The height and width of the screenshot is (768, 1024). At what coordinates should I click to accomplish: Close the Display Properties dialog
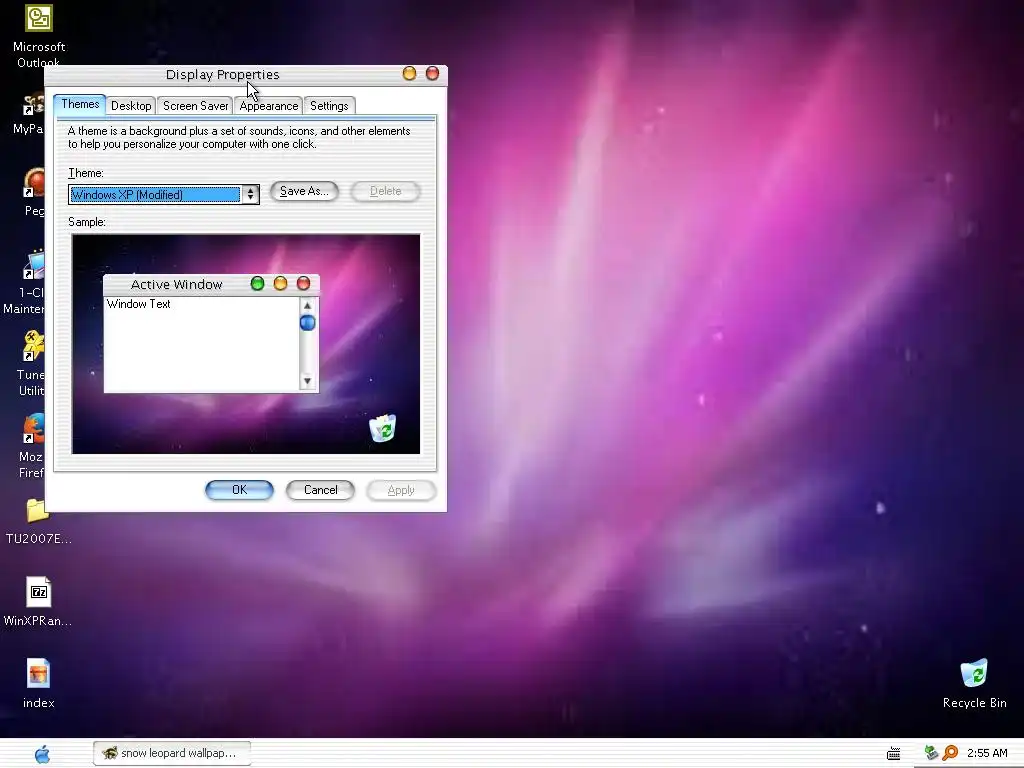click(432, 74)
